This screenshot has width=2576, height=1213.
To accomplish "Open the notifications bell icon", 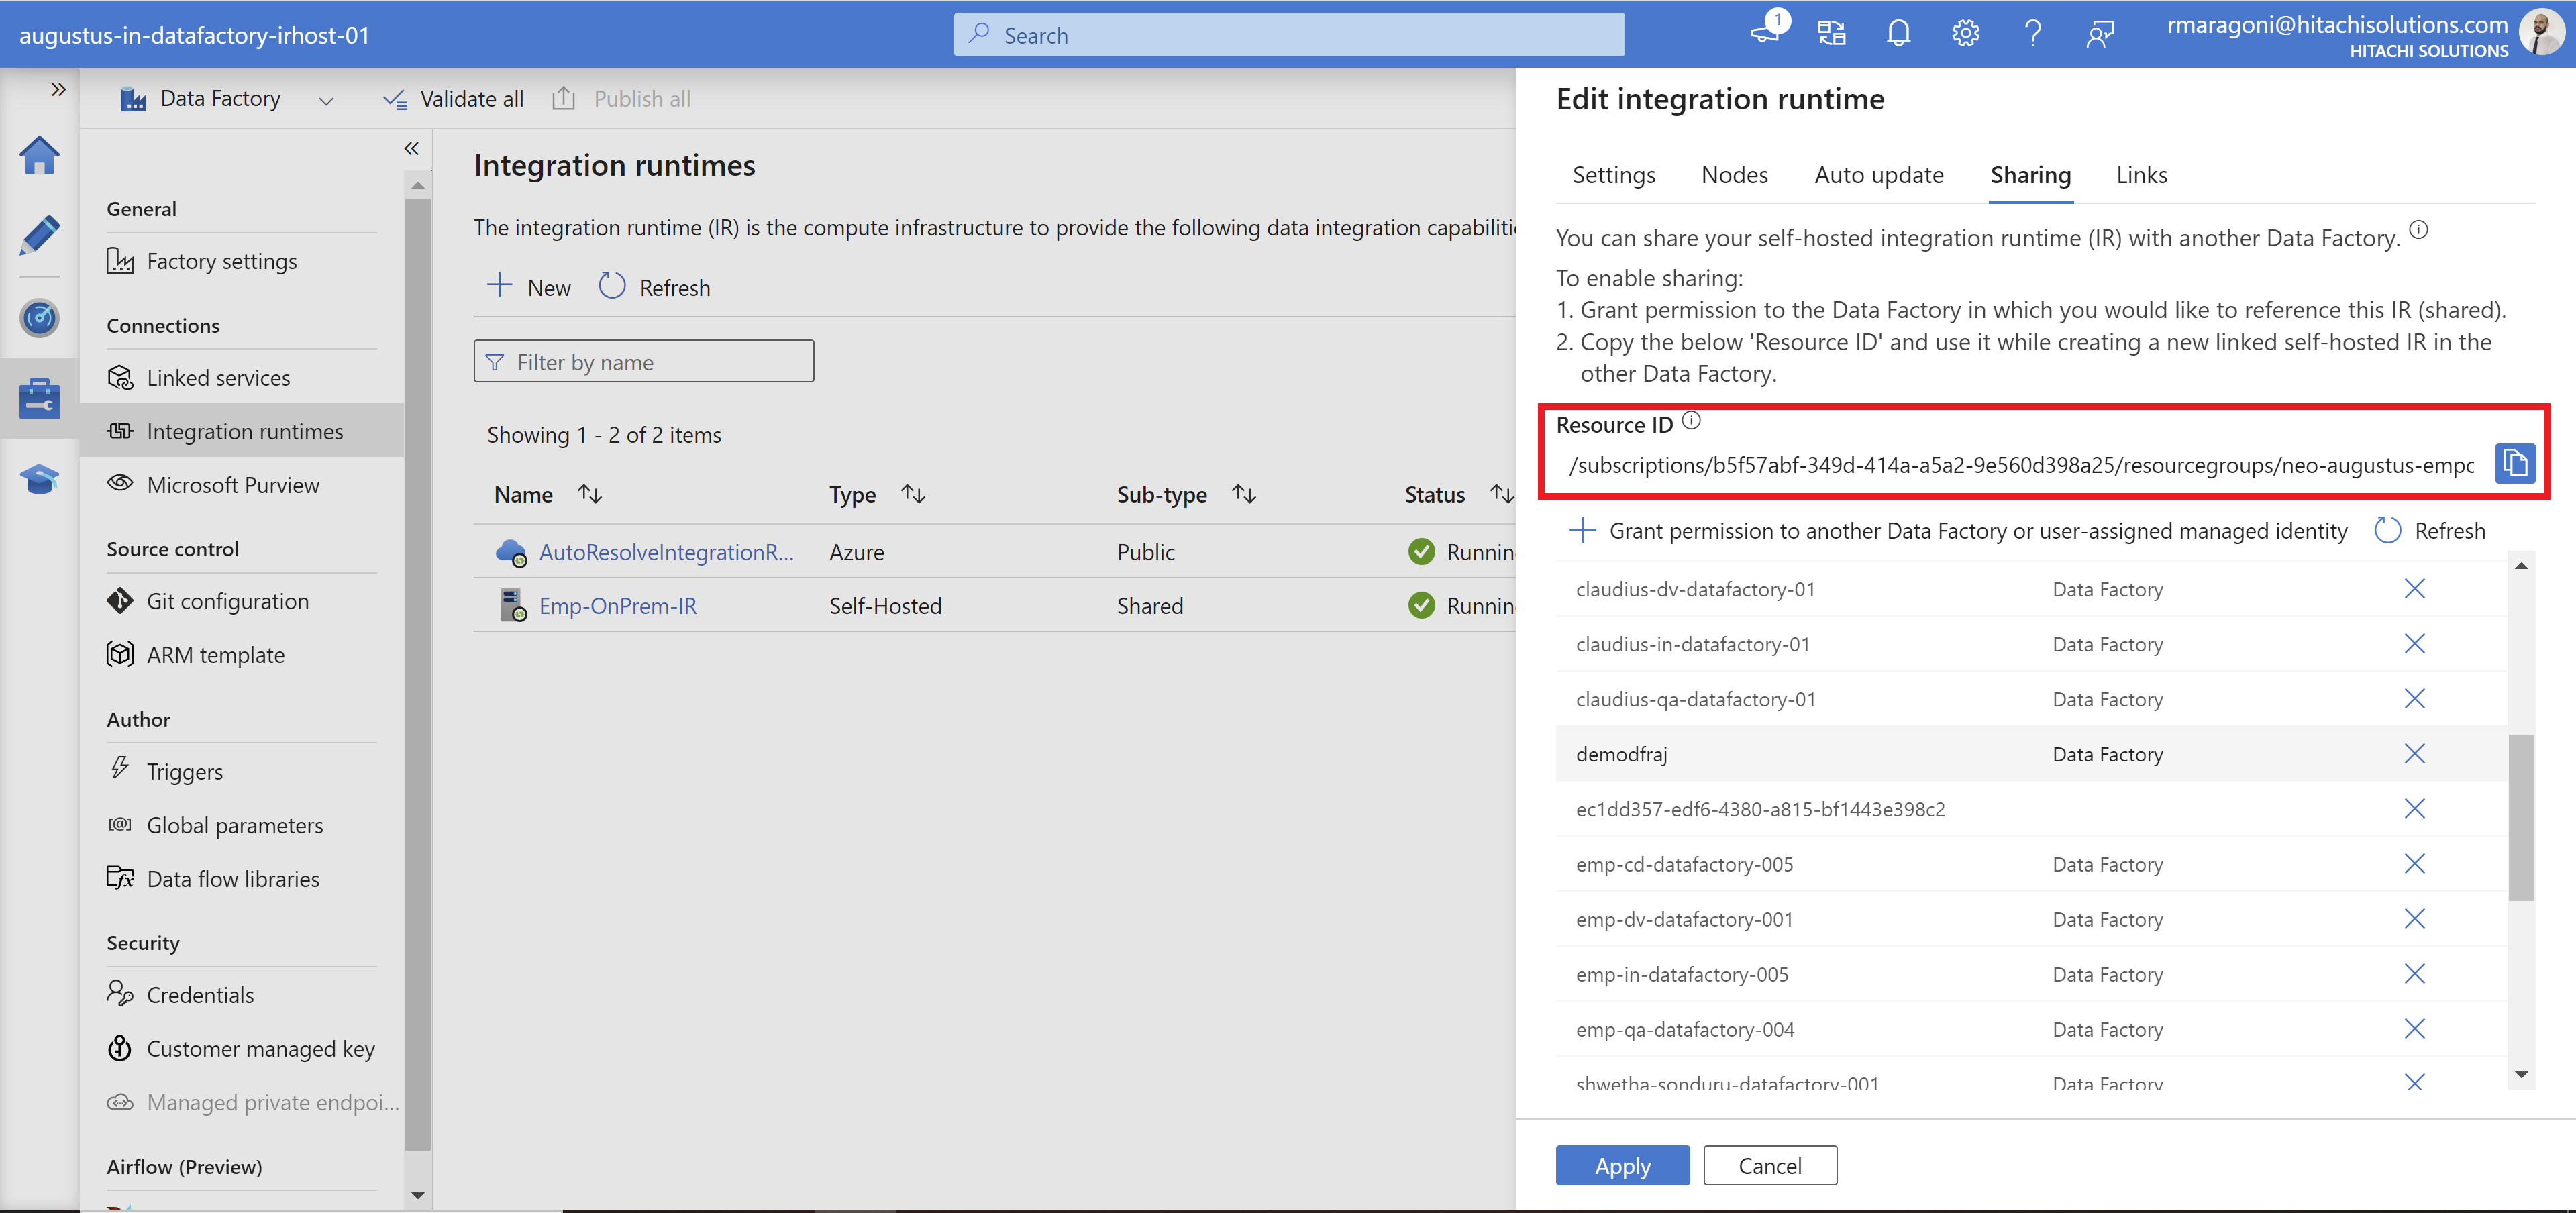I will (x=1898, y=34).
